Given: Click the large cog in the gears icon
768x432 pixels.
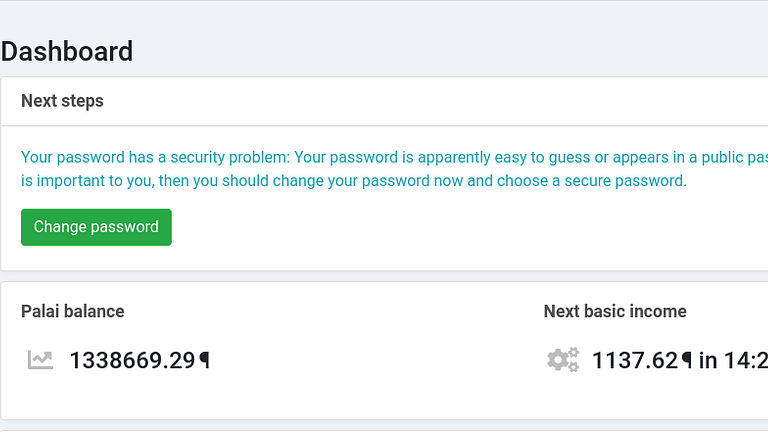Looking at the screenshot, I should (x=557, y=360).
